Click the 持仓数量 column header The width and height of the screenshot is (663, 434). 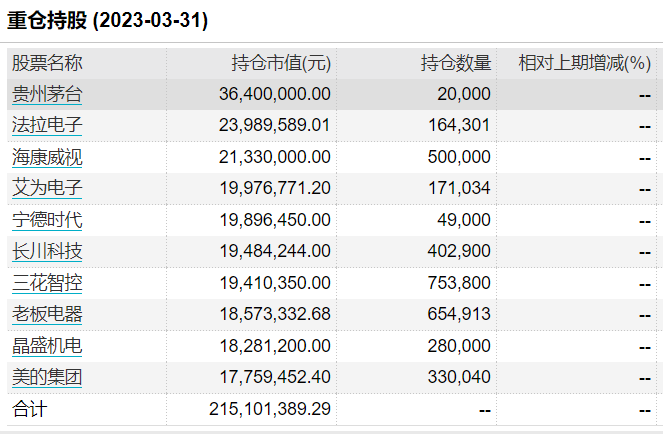tap(456, 63)
